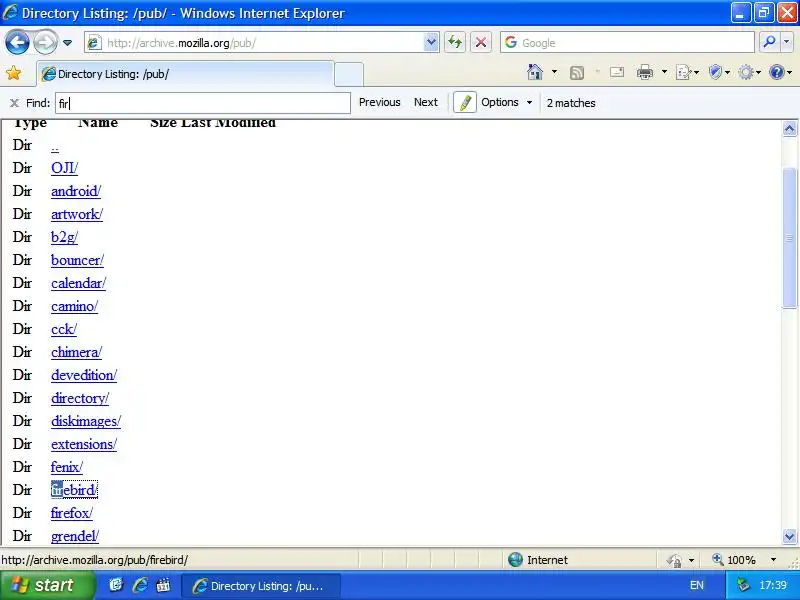800x600 pixels.
Task: Click Next in the Find bar
Action: 426,102
